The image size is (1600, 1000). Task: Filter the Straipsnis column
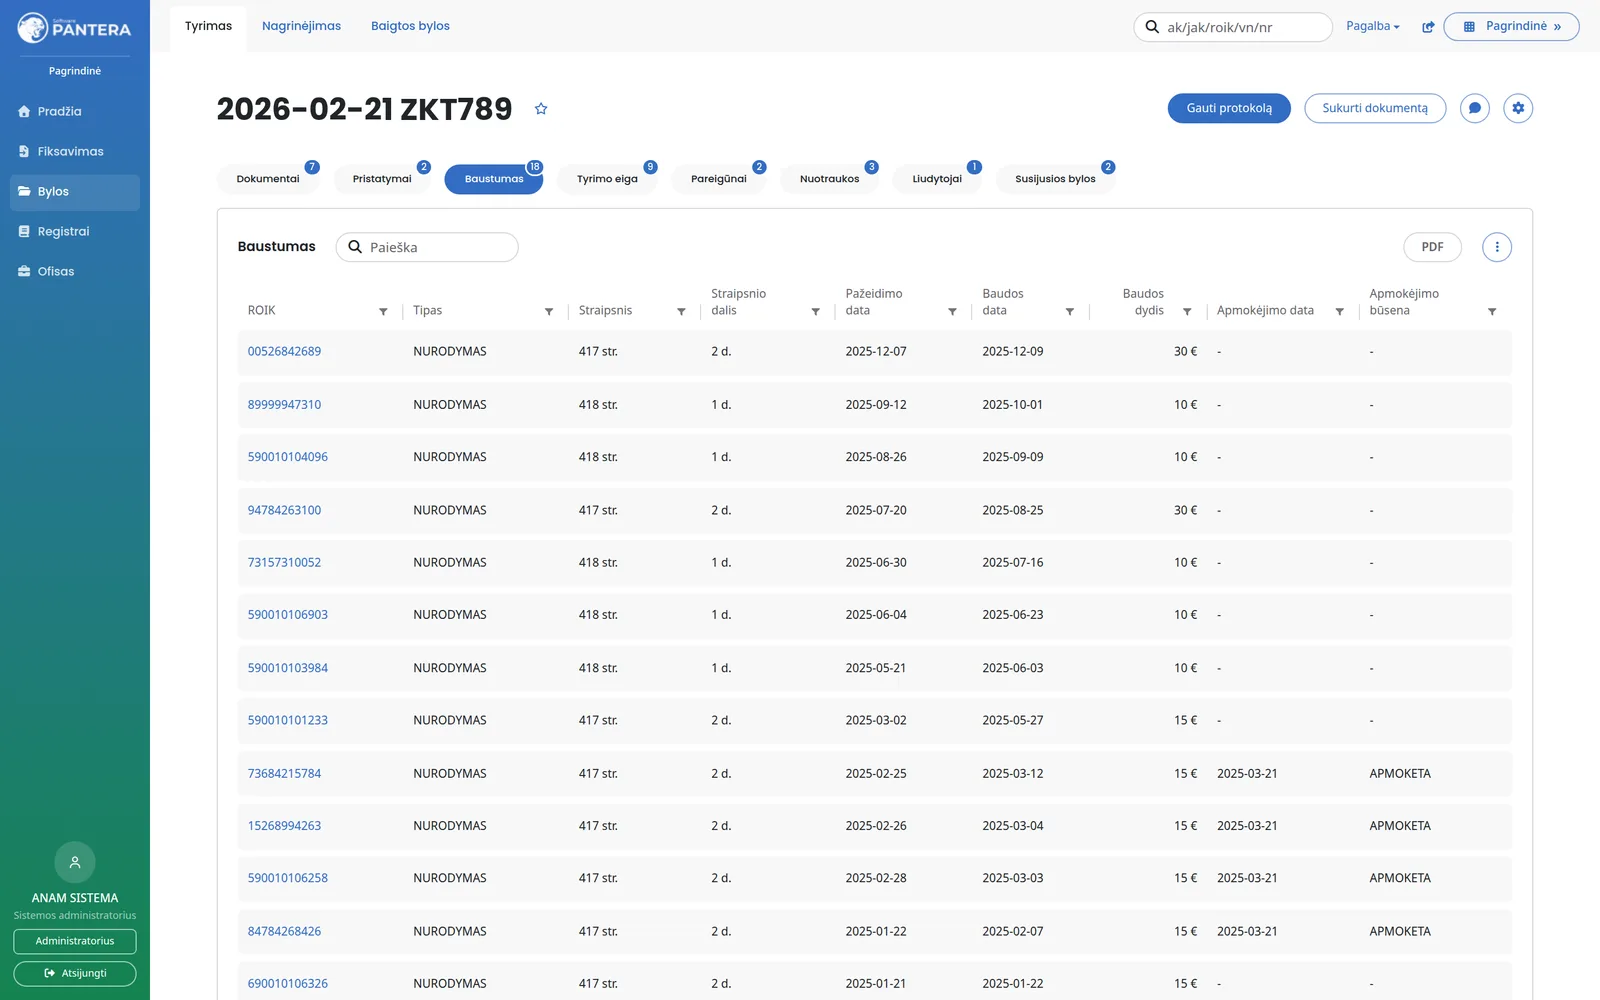(x=682, y=312)
